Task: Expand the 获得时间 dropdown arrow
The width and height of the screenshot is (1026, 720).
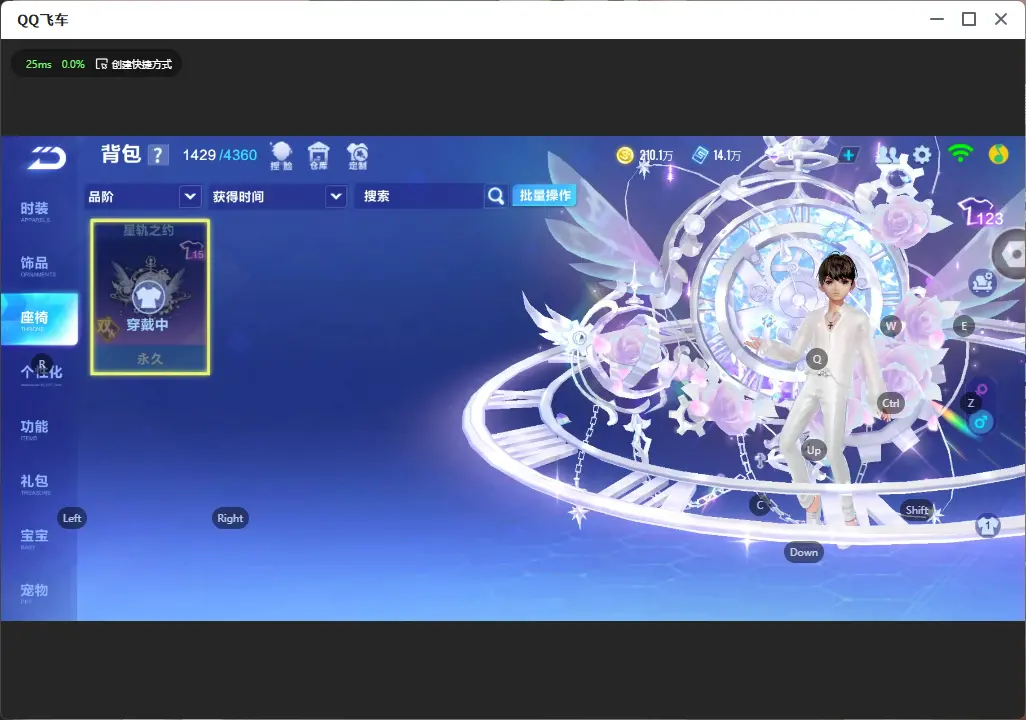Action: pos(336,196)
